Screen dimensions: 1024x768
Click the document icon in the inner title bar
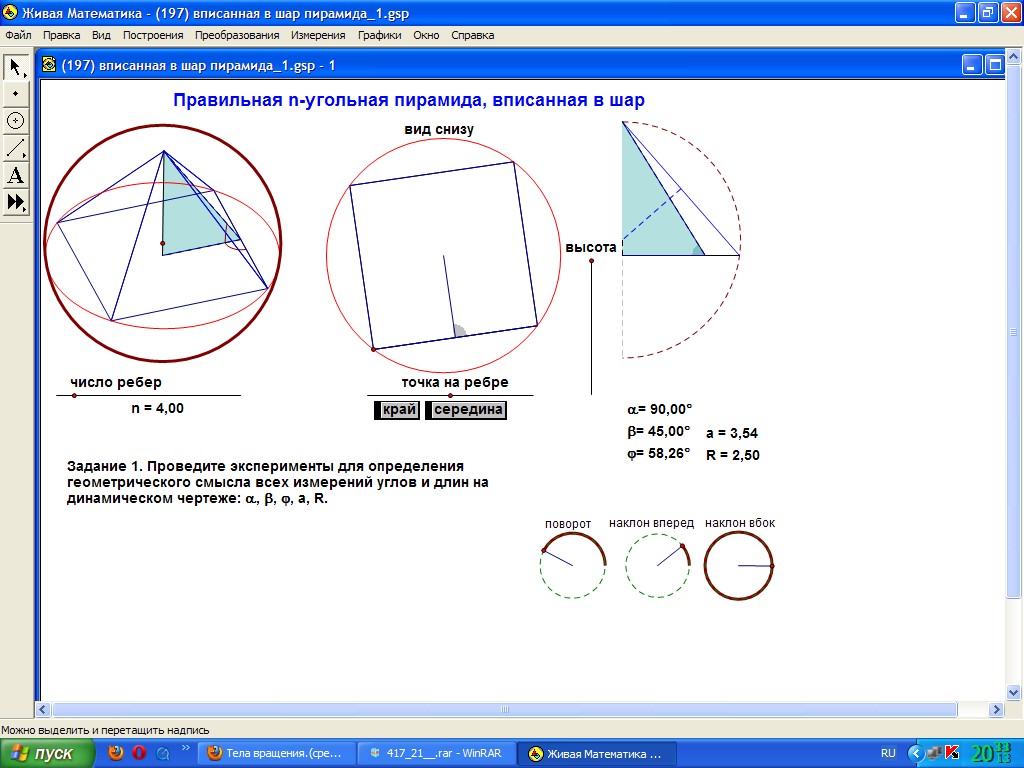[49, 65]
